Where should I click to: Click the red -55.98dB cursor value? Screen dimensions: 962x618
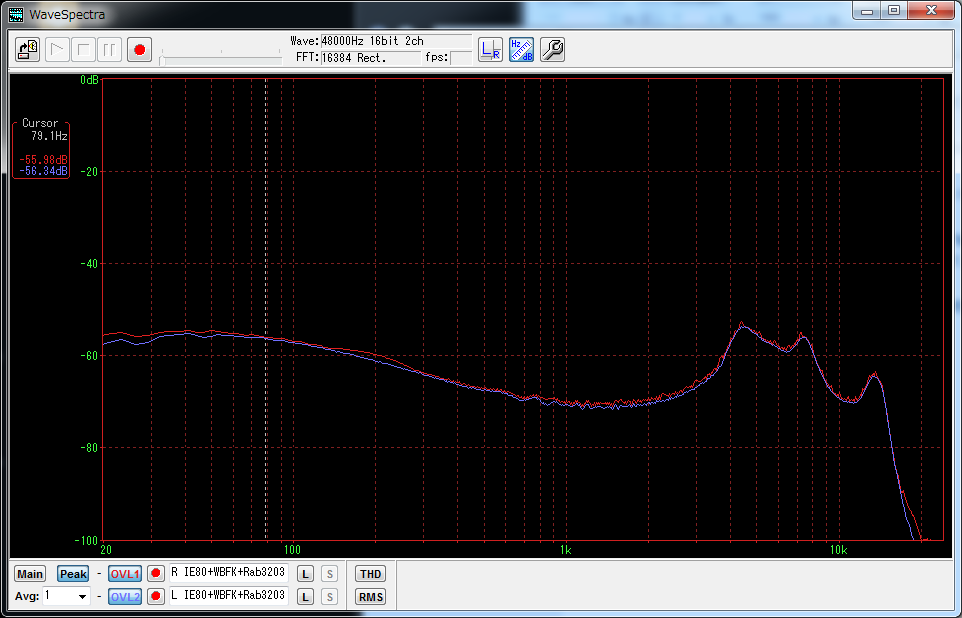point(43,160)
